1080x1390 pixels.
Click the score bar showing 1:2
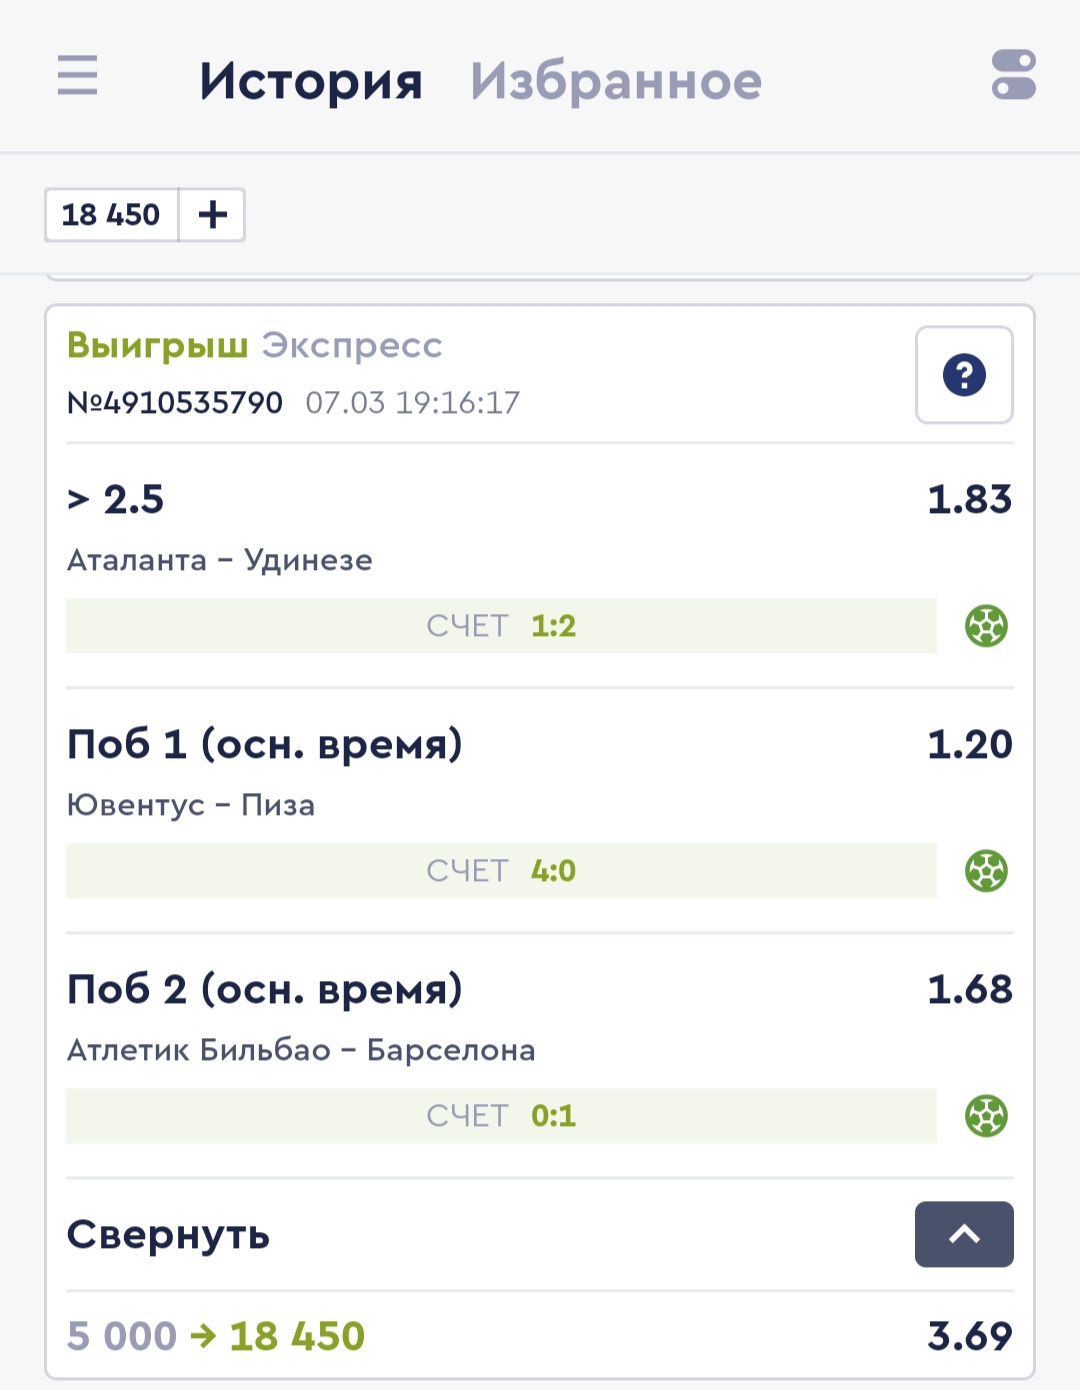pyautogui.click(x=501, y=626)
